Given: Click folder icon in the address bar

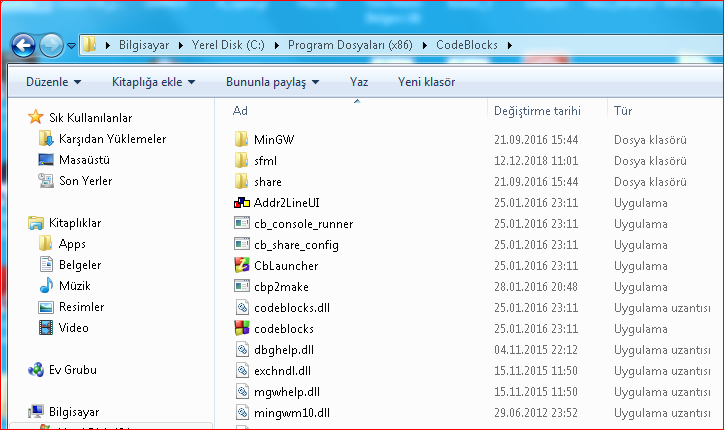Looking at the screenshot, I should (90, 44).
